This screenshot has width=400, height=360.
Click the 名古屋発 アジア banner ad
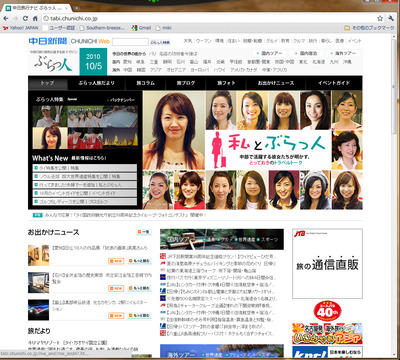tap(327, 333)
